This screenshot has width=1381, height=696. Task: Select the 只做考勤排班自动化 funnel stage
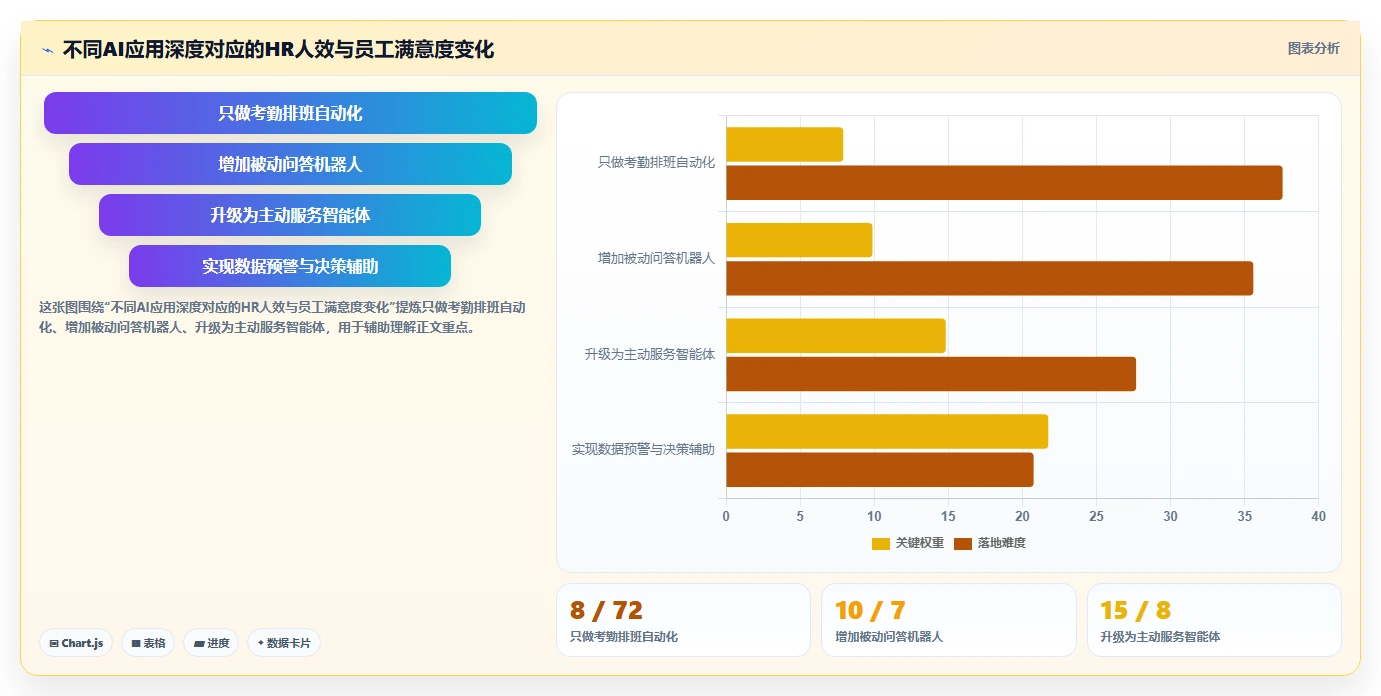pyautogui.click(x=290, y=113)
